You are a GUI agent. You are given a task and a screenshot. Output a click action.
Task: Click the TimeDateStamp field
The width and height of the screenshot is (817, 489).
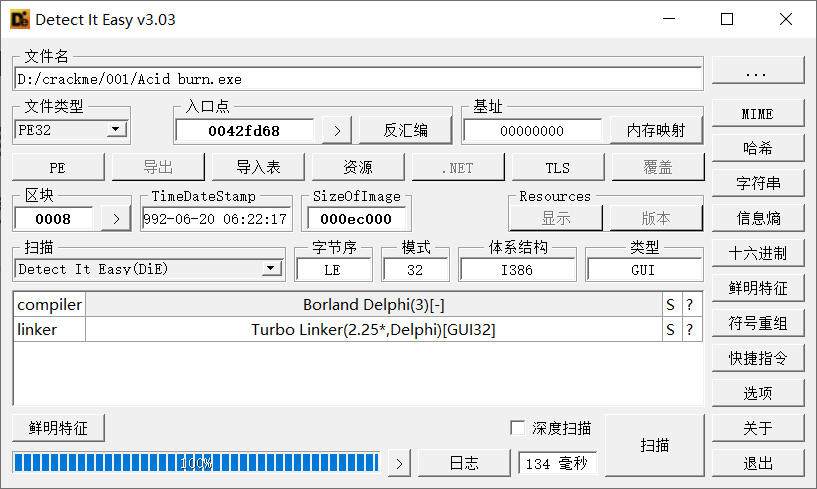point(216,218)
